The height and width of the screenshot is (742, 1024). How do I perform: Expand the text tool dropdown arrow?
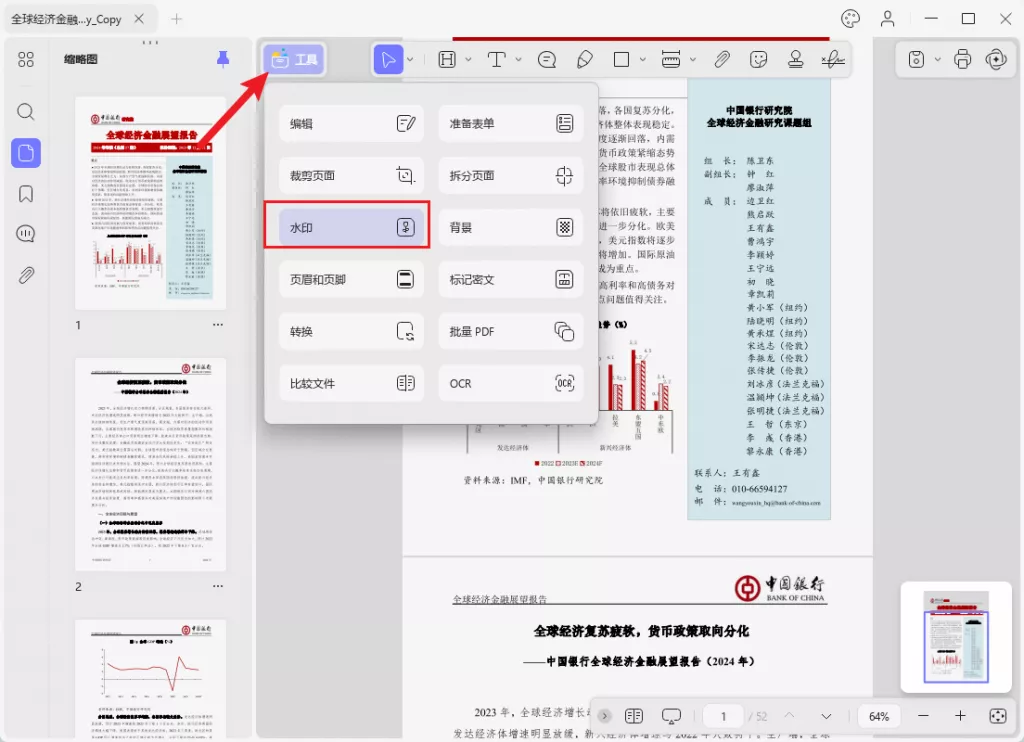519,60
